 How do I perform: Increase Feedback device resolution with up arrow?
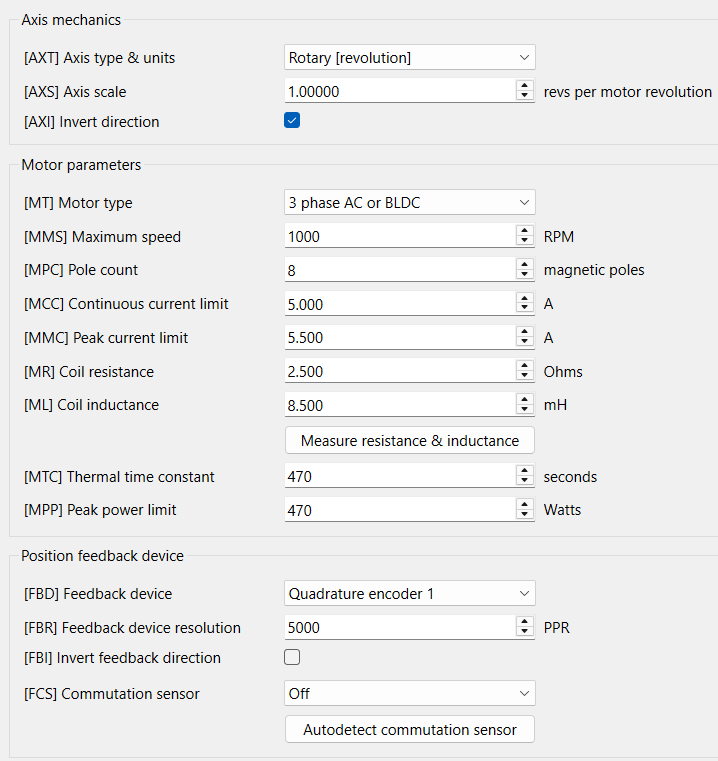click(525, 622)
